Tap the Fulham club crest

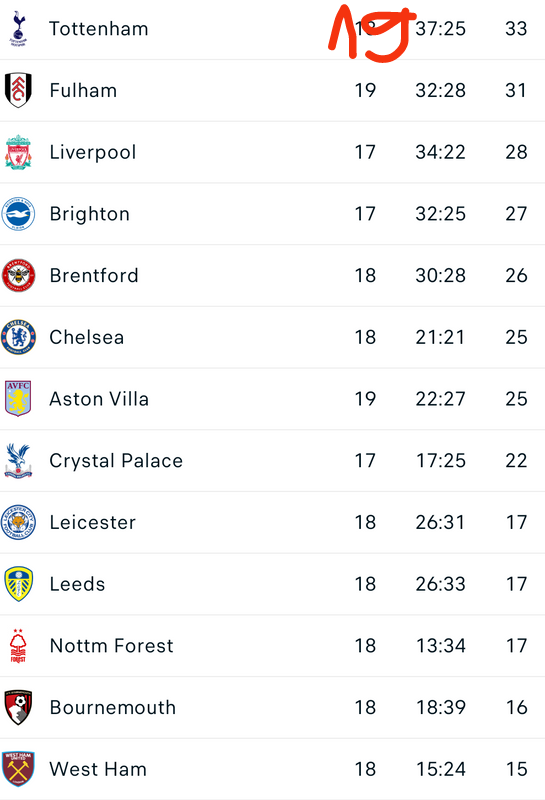click(18, 90)
